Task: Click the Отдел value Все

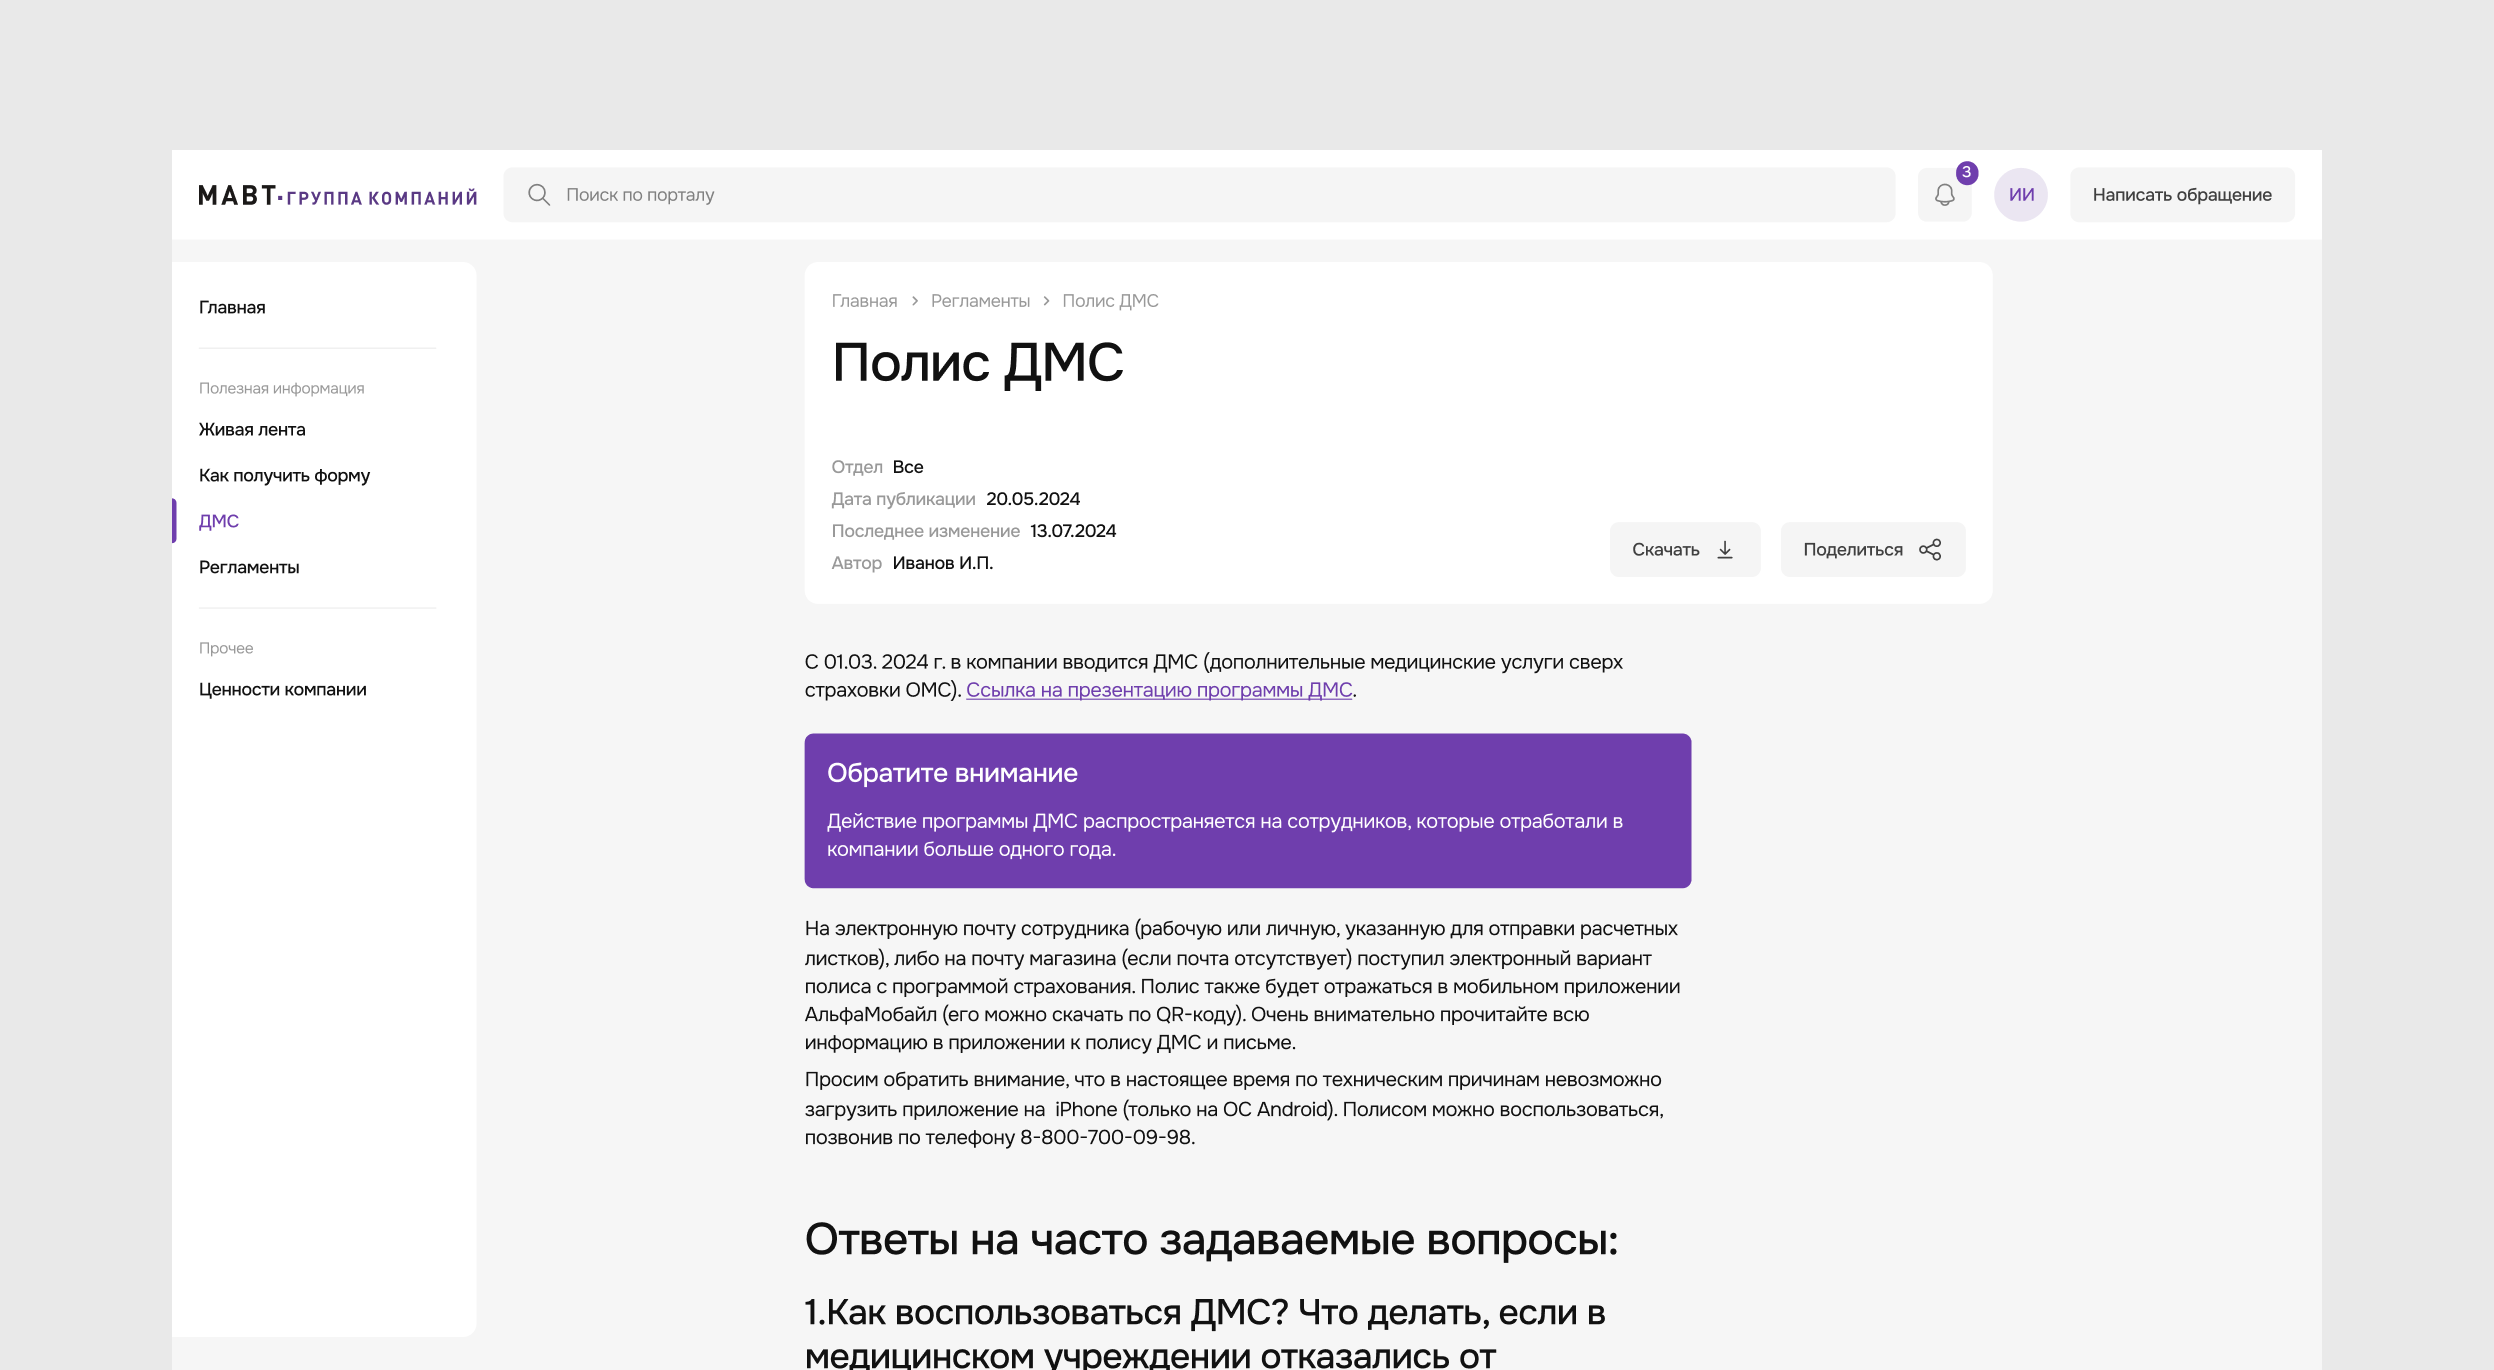Action: pyautogui.click(x=908, y=467)
